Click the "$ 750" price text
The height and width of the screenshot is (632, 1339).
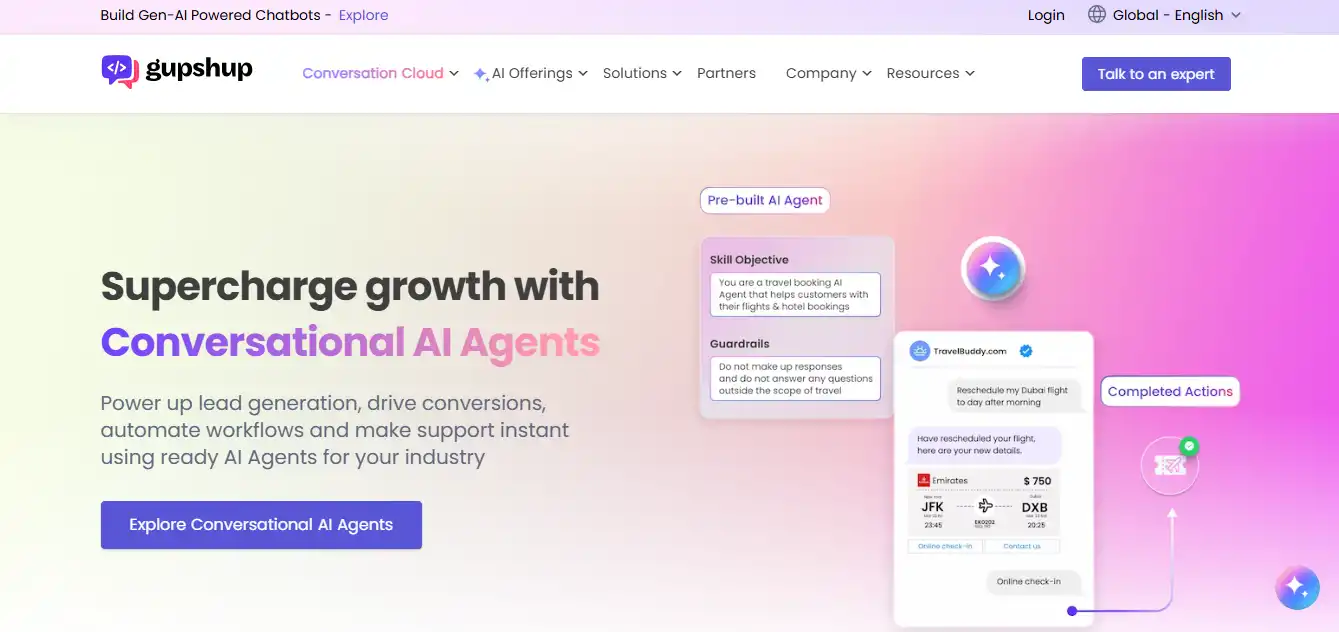pyautogui.click(x=1037, y=481)
